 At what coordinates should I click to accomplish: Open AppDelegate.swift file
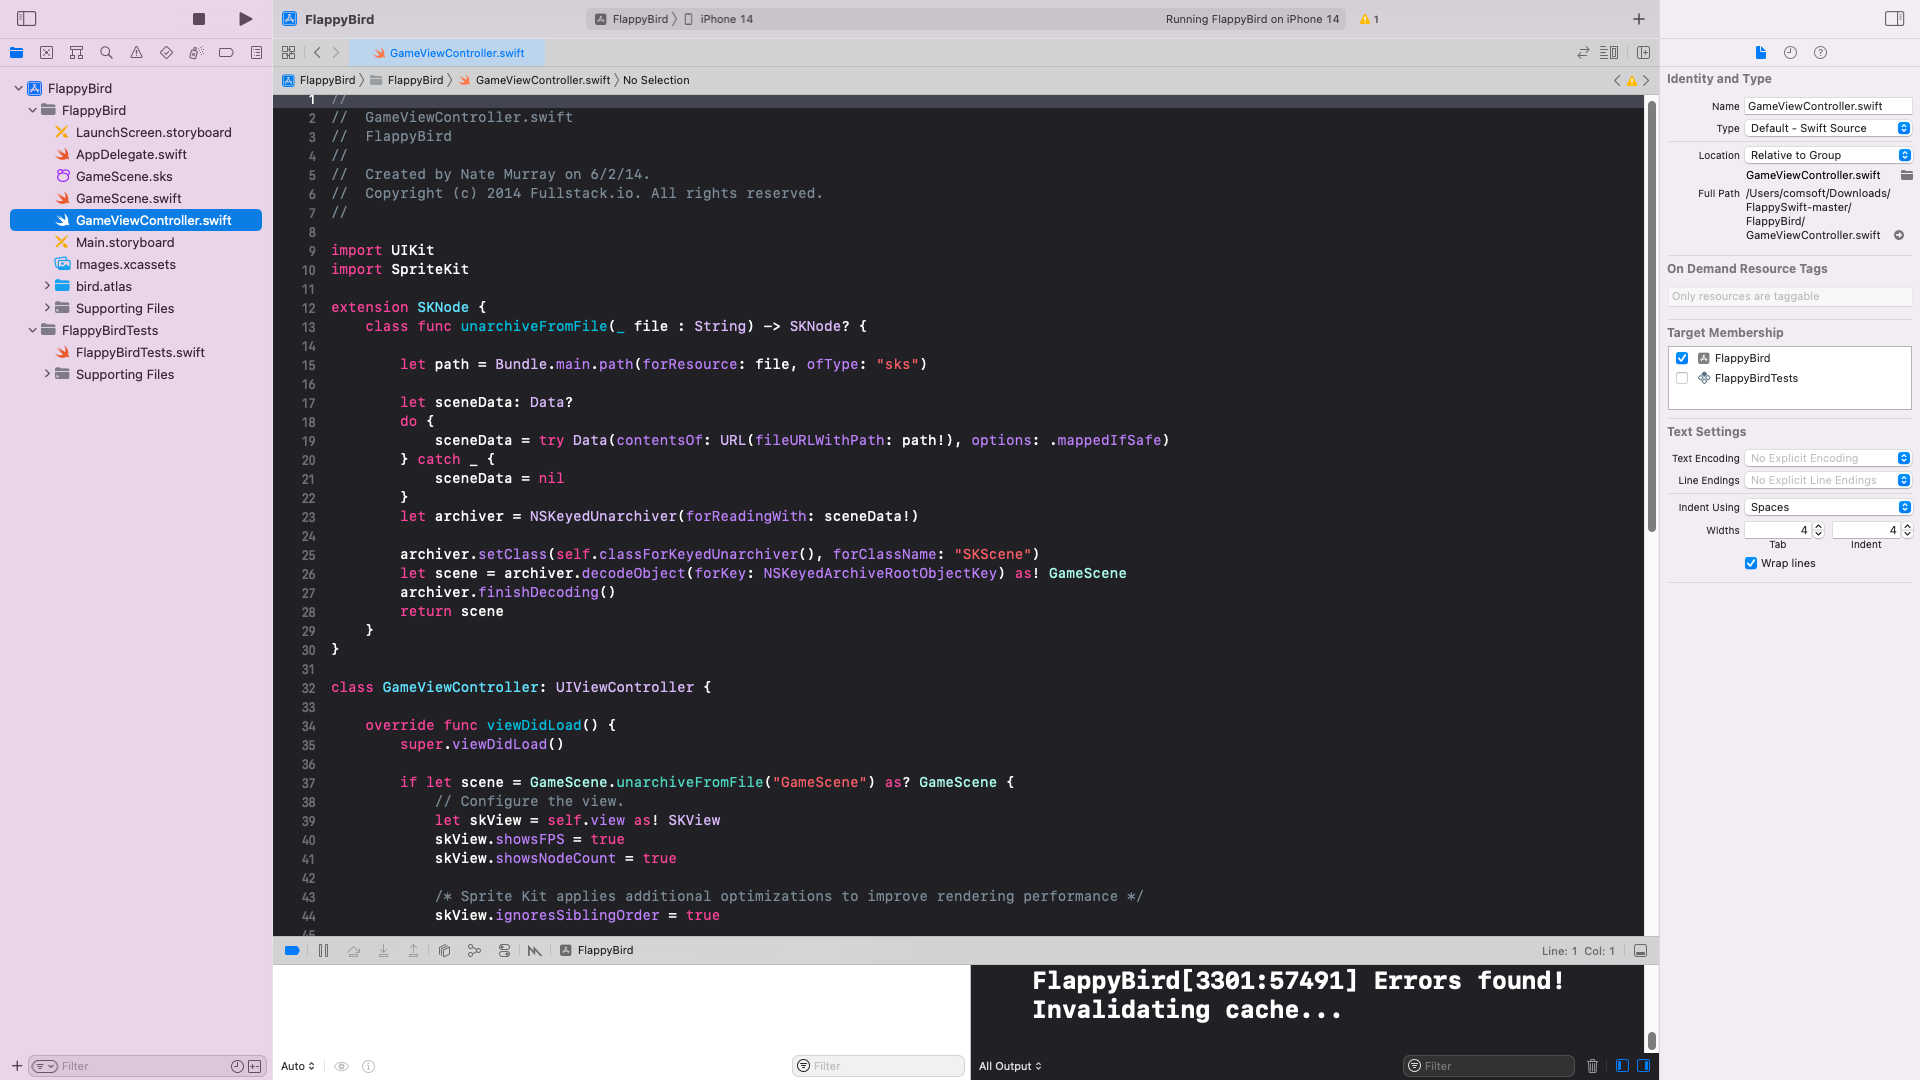click(131, 154)
